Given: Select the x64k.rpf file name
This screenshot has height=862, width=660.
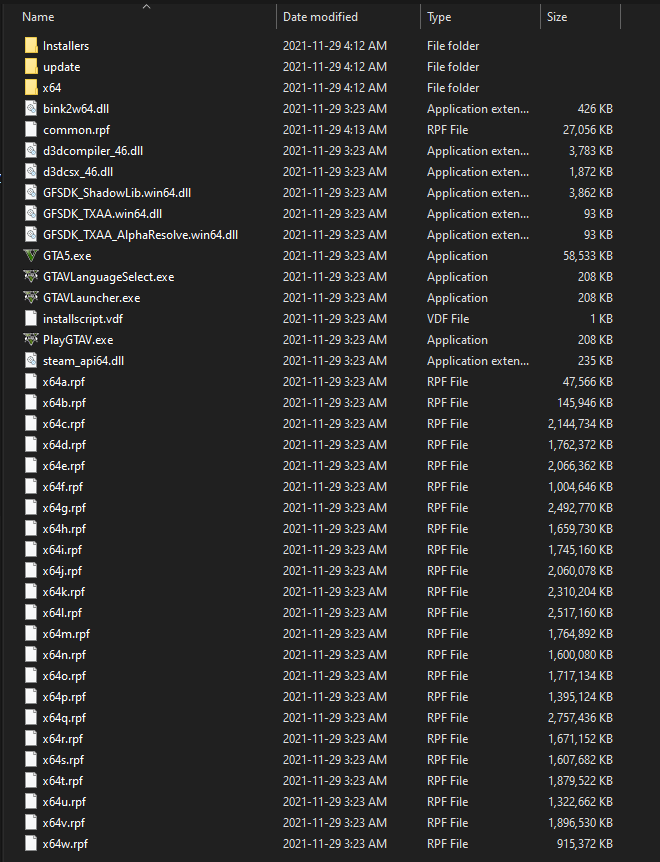Looking at the screenshot, I should coord(64,592).
